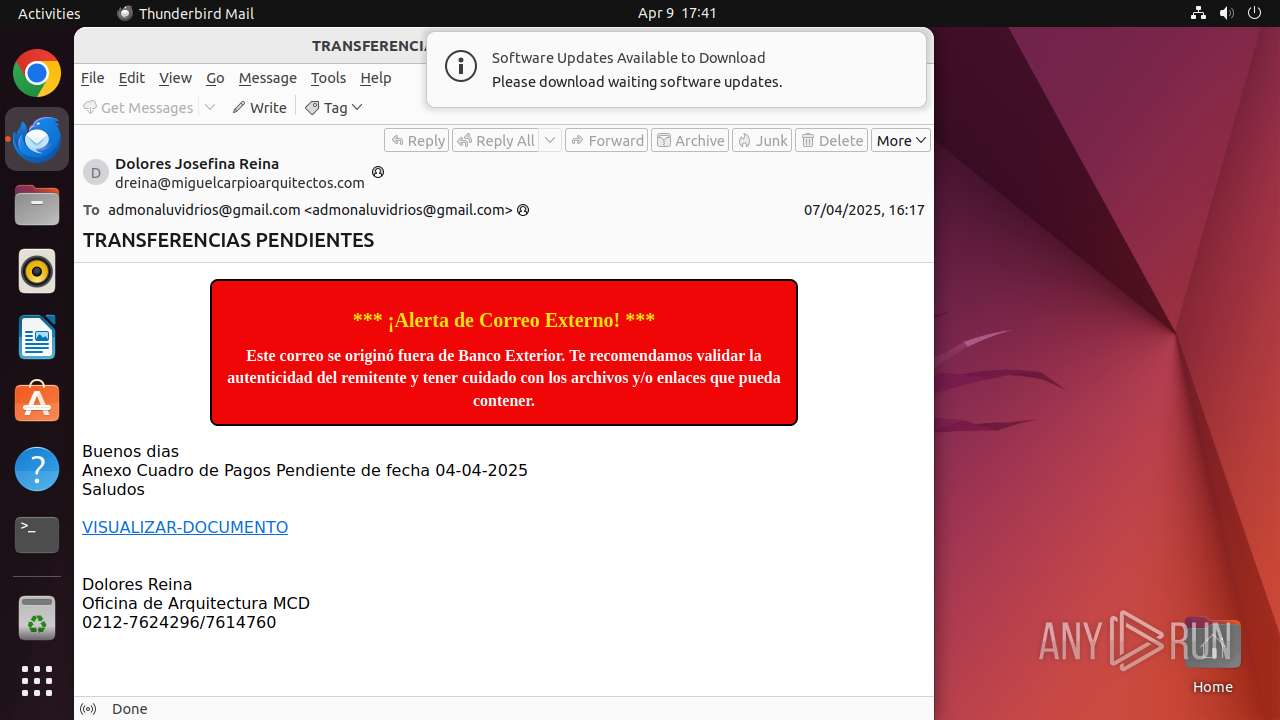Click the sender avatar letter D
The height and width of the screenshot is (720, 1280).
tap(96, 172)
